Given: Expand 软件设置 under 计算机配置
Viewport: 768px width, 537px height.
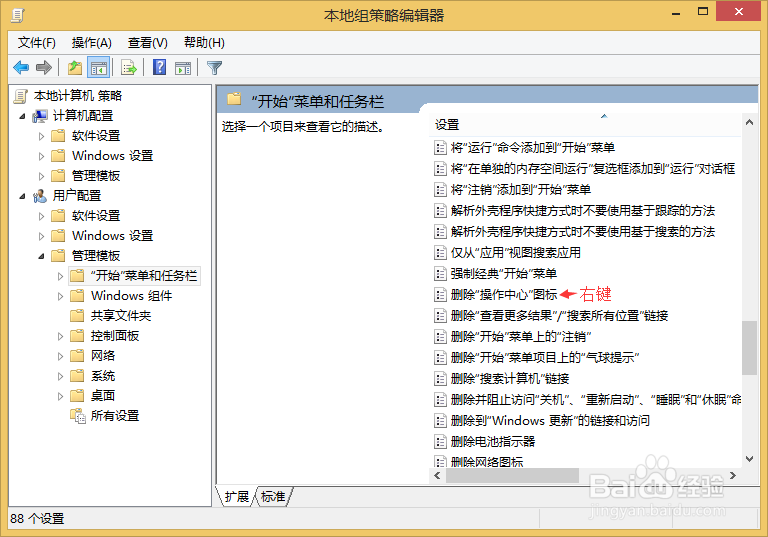Looking at the screenshot, I should coord(41,136).
